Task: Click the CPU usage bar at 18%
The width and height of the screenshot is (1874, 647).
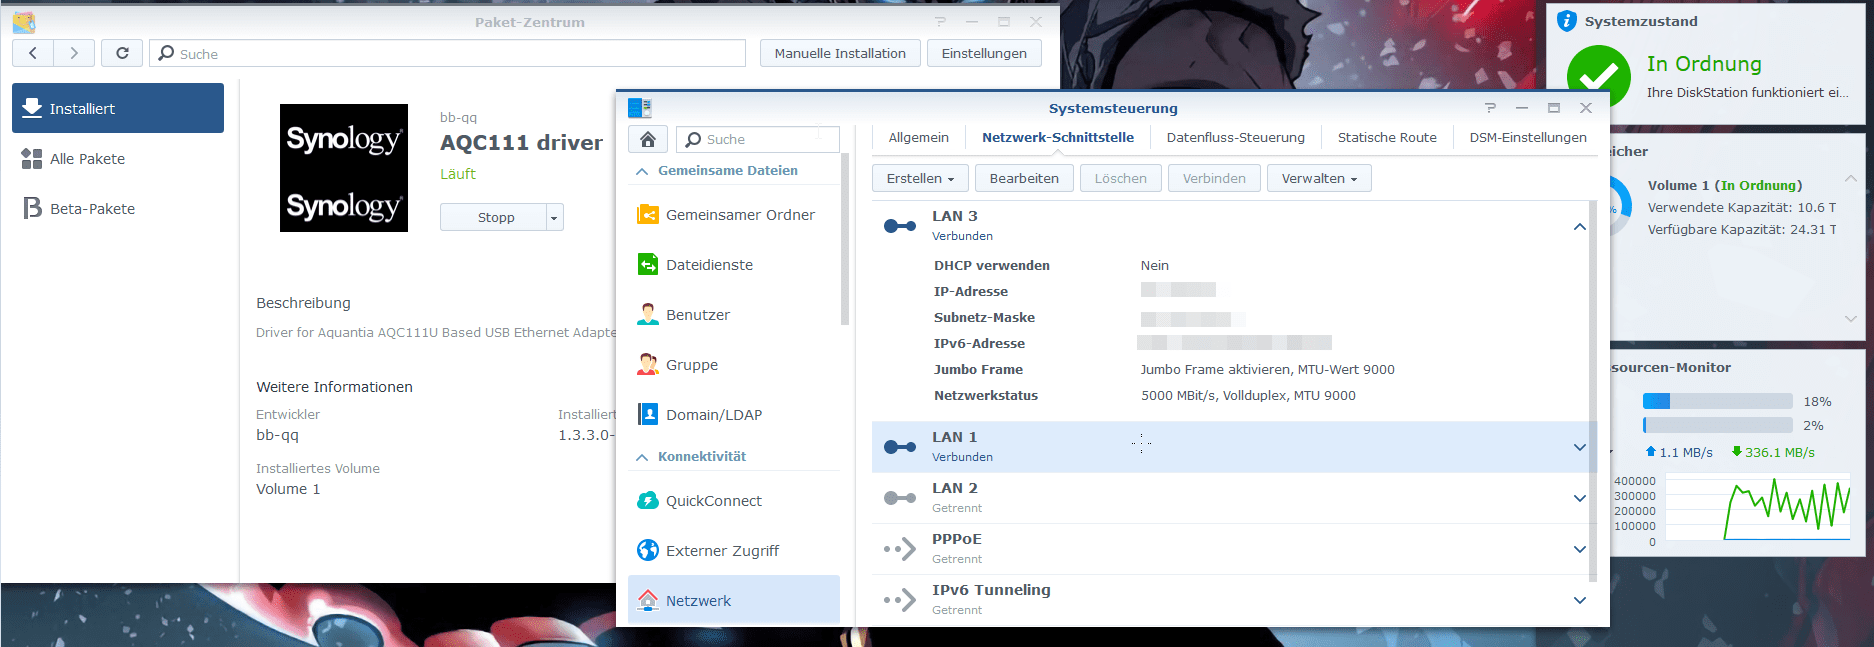Action: pyautogui.click(x=1717, y=401)
